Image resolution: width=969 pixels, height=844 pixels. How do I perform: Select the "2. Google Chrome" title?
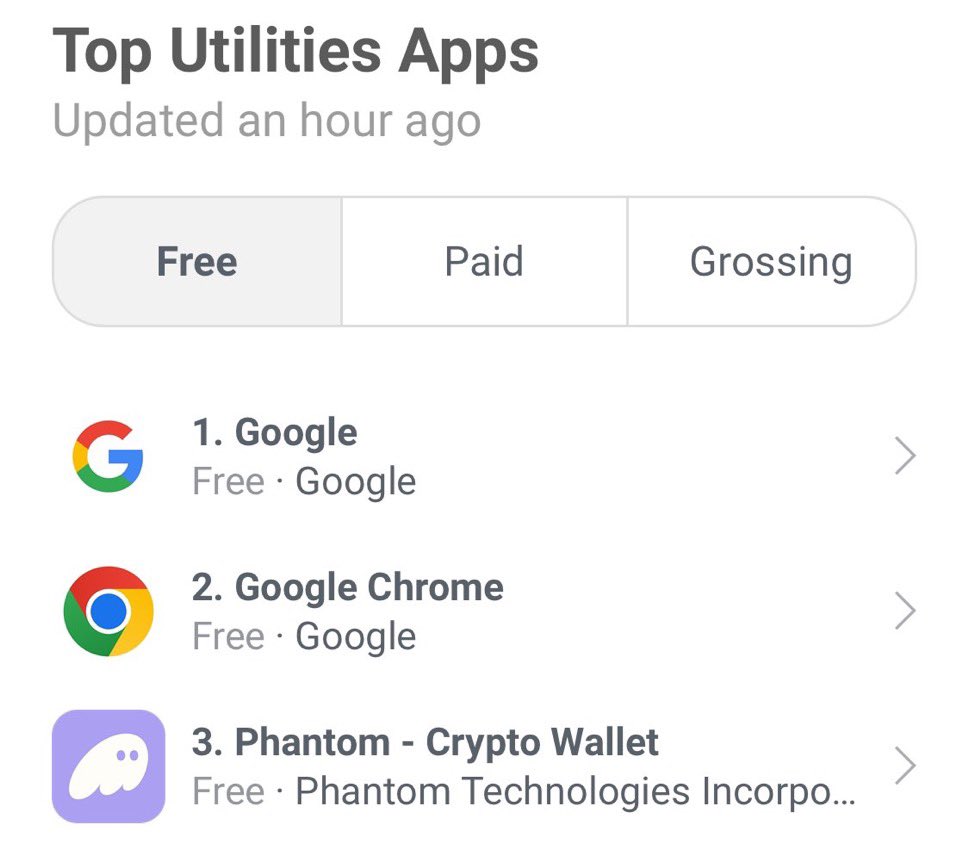click(x=348, y=587)
